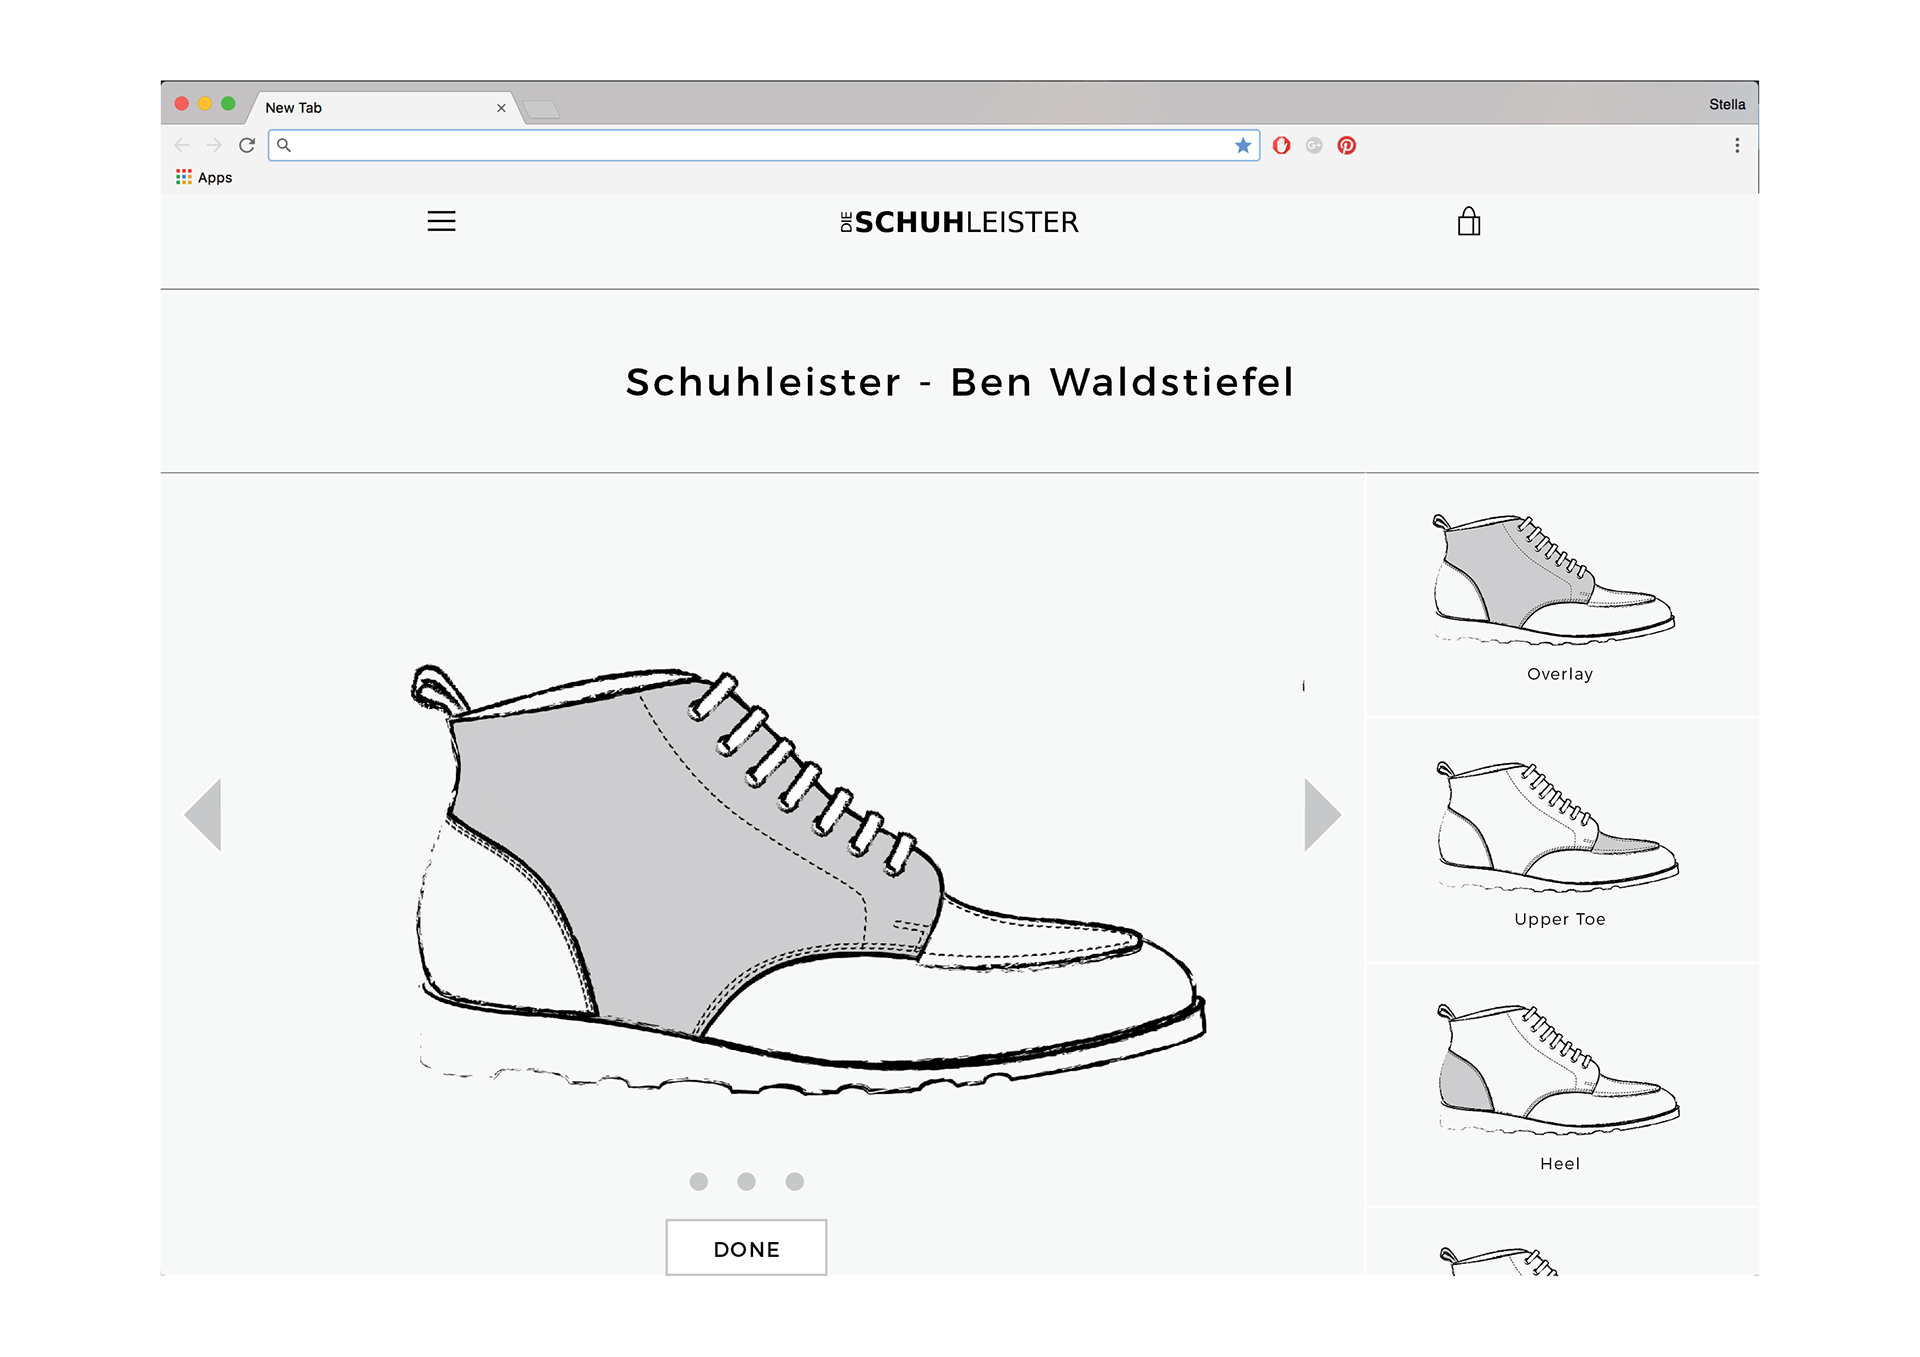Click the DONE button
The image size is (1920, 1357).
746,1248
